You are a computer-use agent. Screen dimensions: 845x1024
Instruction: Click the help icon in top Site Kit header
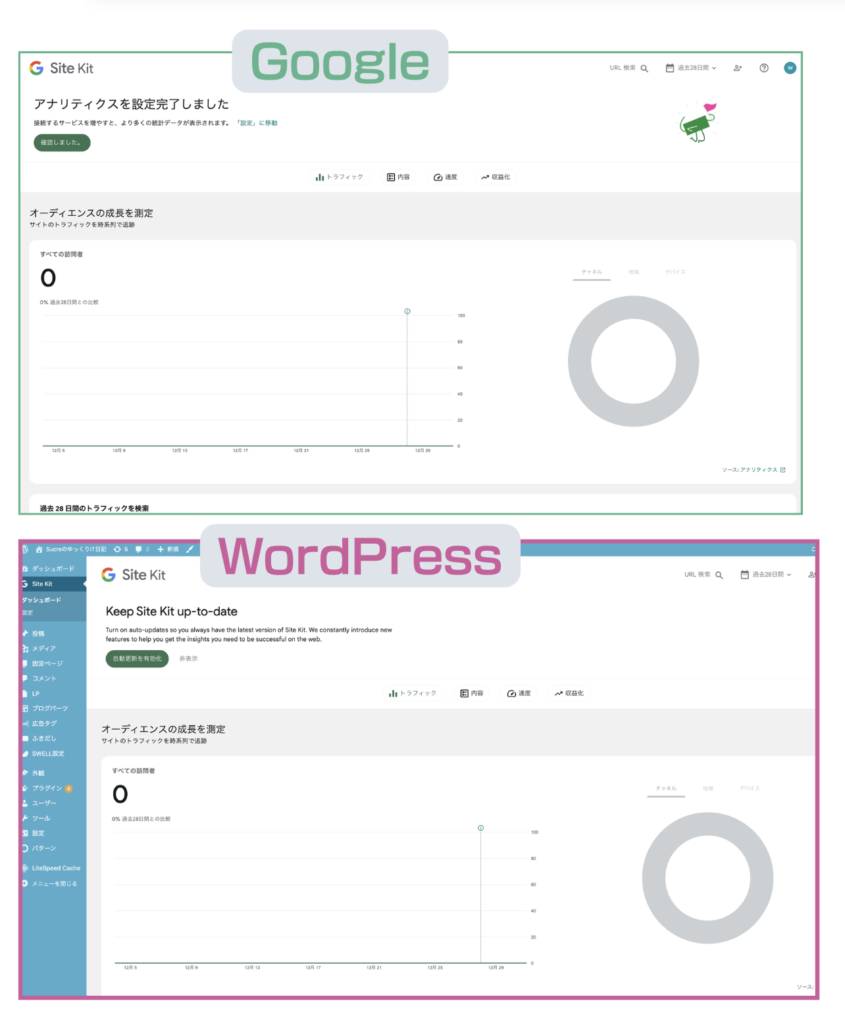tap(764, 68)
